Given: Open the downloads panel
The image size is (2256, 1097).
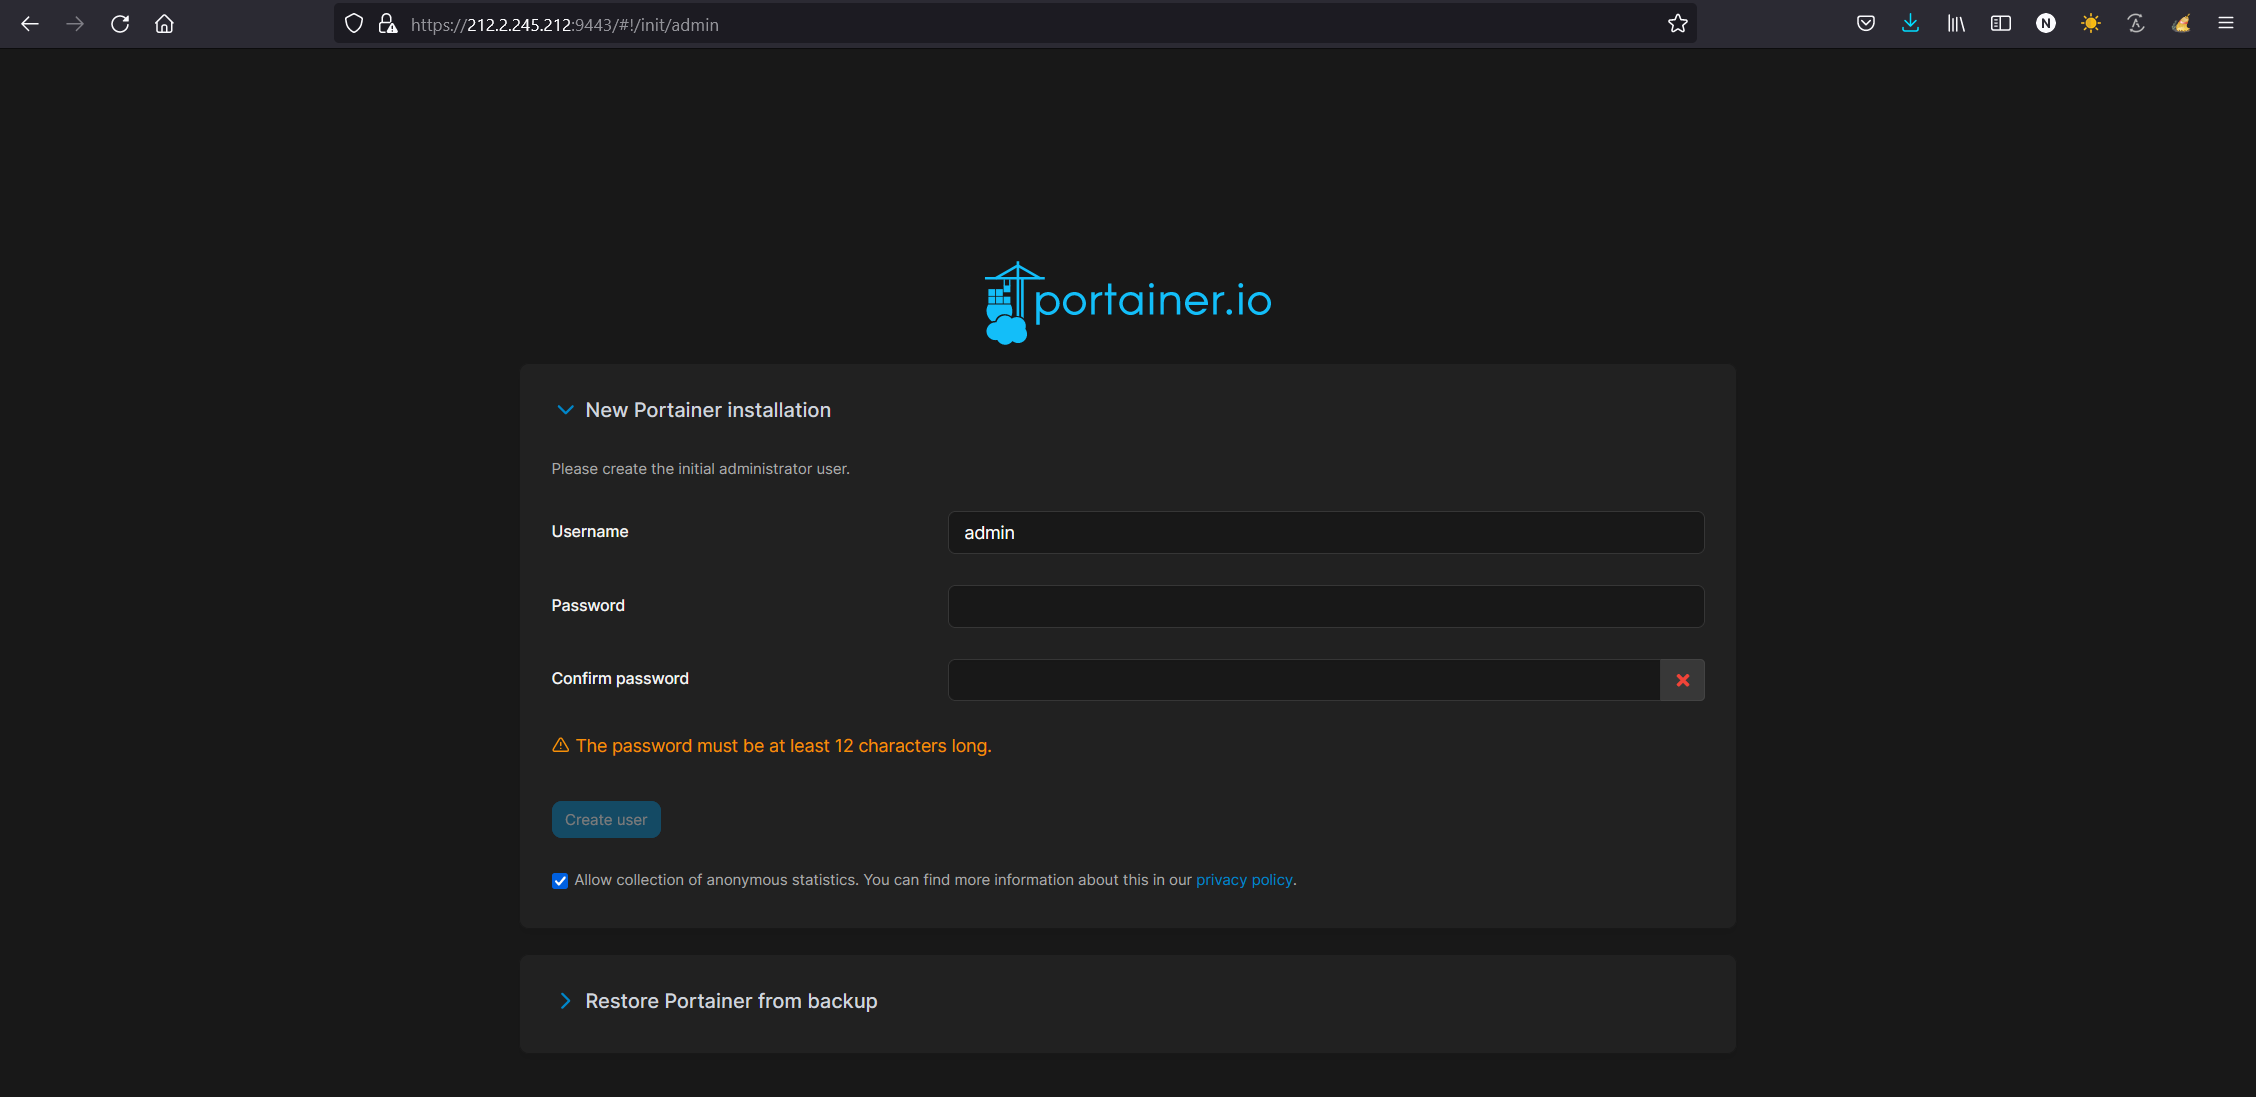Looking at the screenshot, I should [x=1911, y=24].
